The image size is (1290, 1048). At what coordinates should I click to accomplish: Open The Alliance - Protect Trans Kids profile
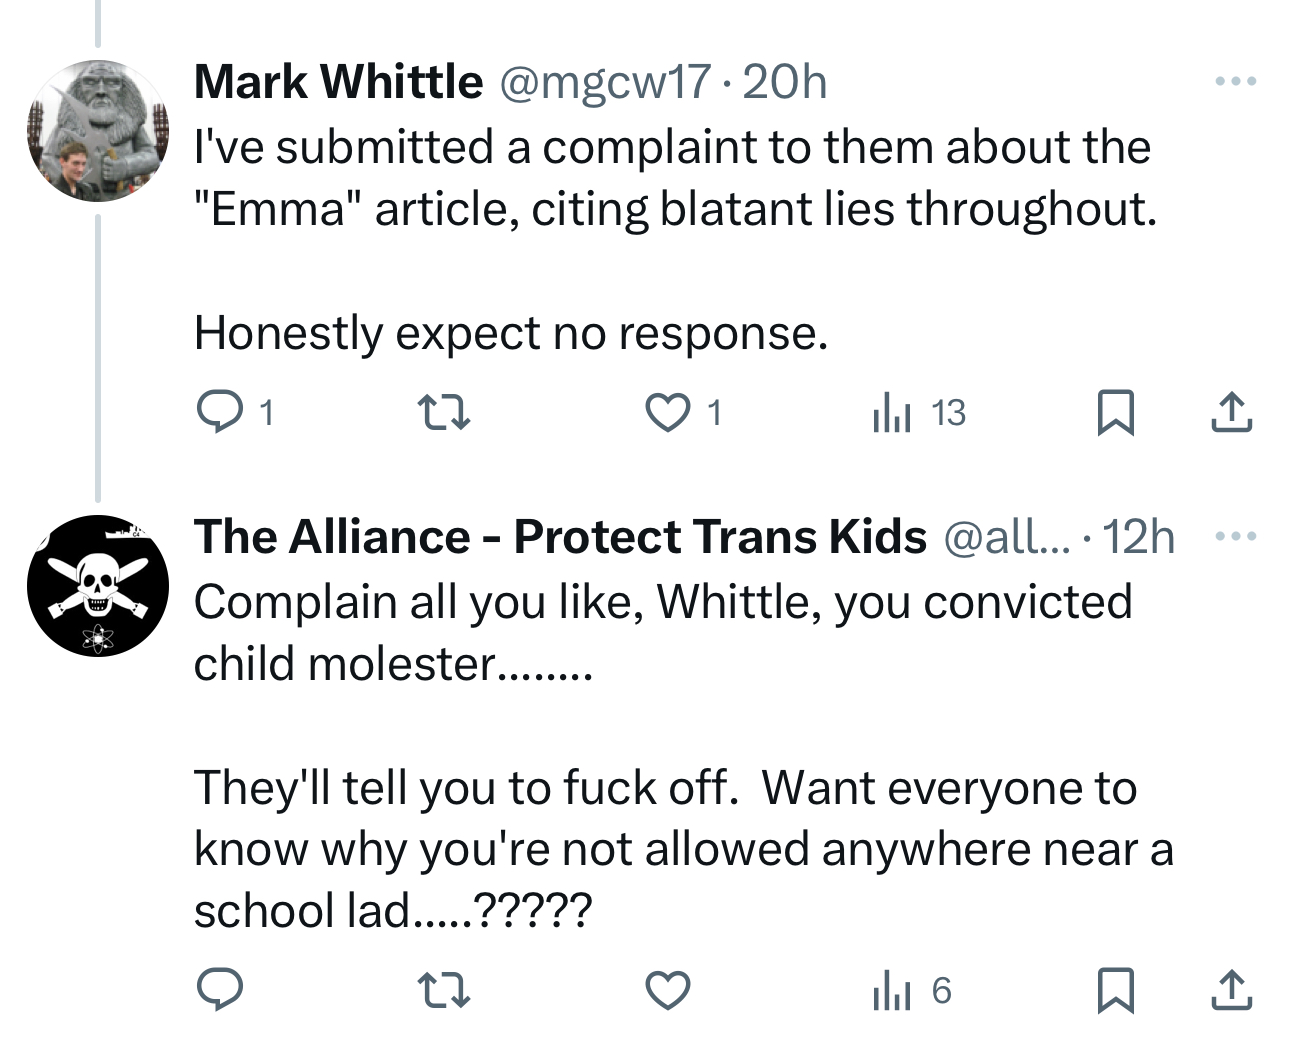coord(560,537)
